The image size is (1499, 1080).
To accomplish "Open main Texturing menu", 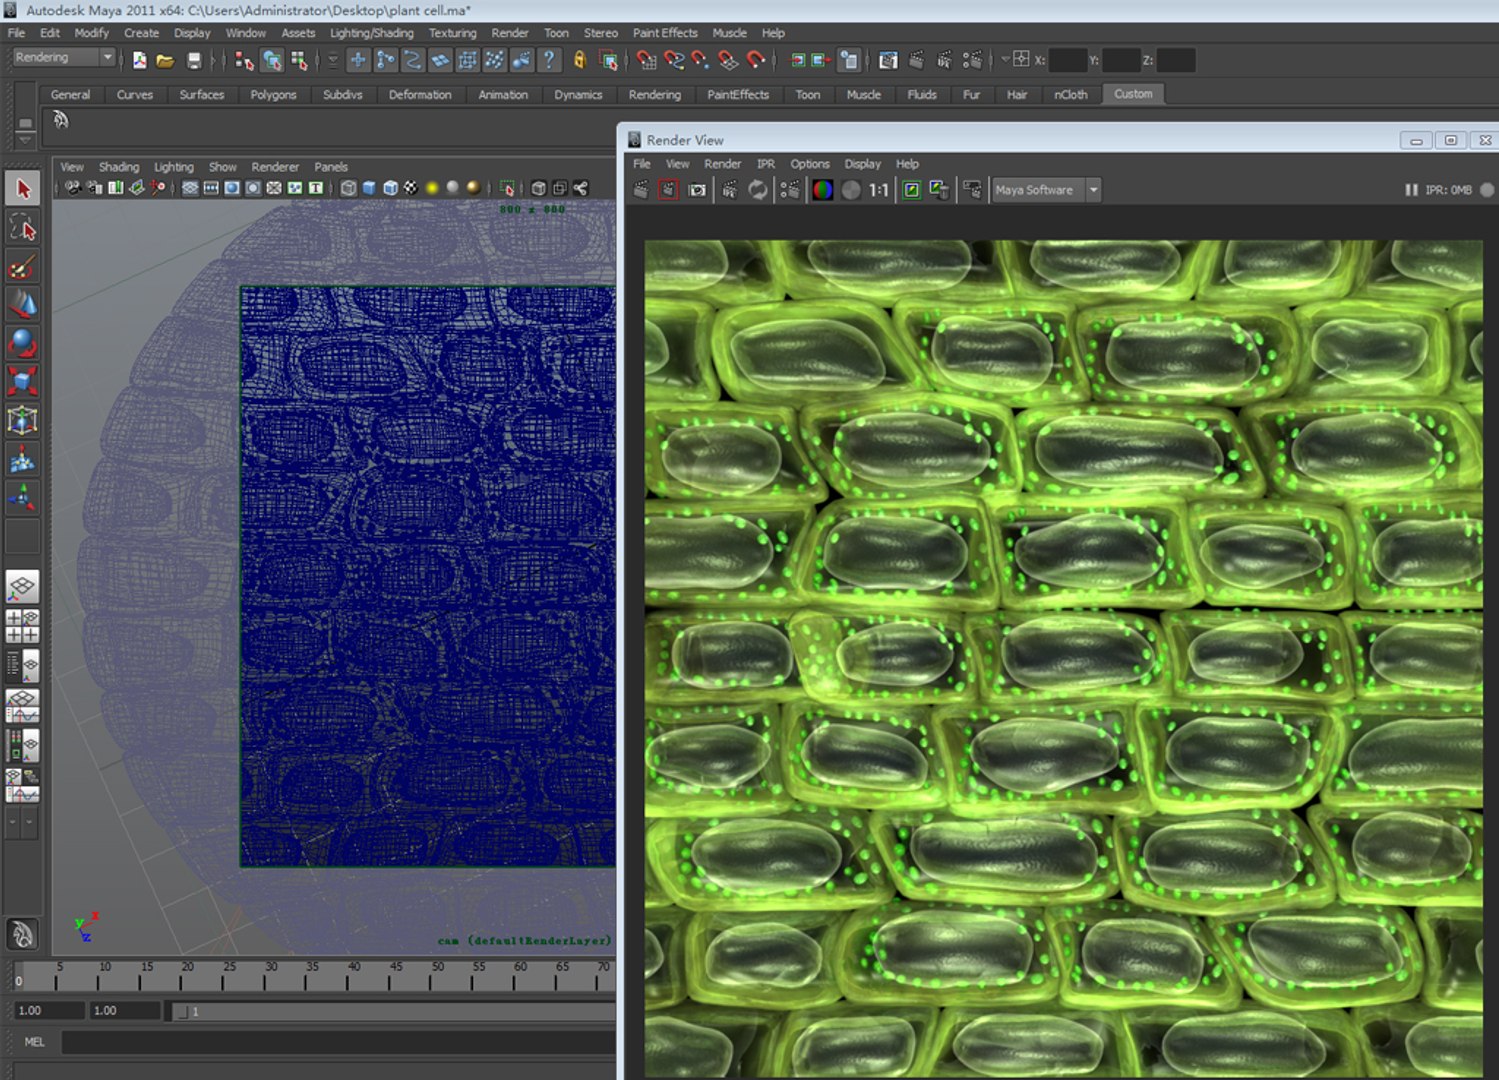I will (452, 33).
